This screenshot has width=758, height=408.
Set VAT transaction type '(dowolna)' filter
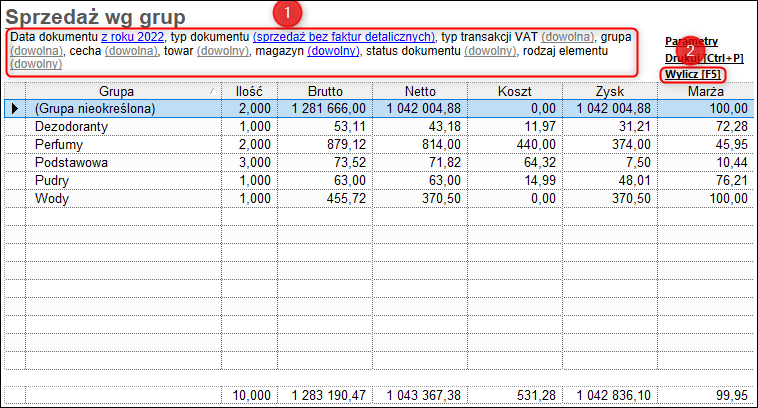(568, 37)
